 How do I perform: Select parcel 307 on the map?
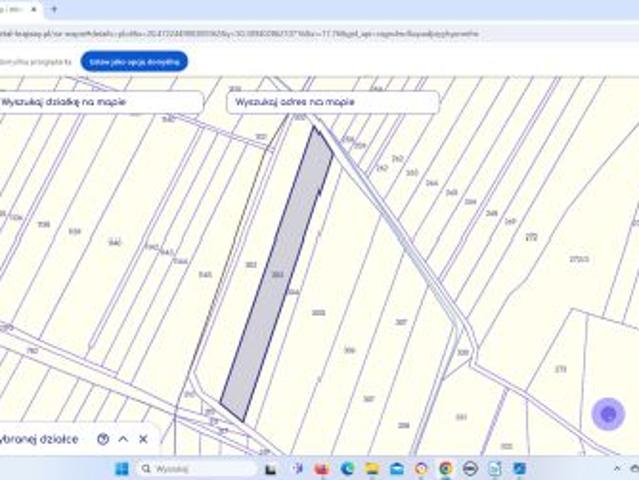pyautogui.click(x=401, y=322)
